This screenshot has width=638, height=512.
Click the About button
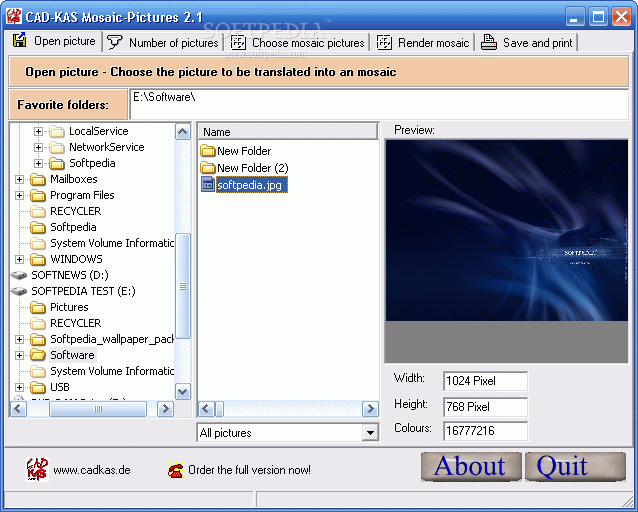(x=471, y=466)
